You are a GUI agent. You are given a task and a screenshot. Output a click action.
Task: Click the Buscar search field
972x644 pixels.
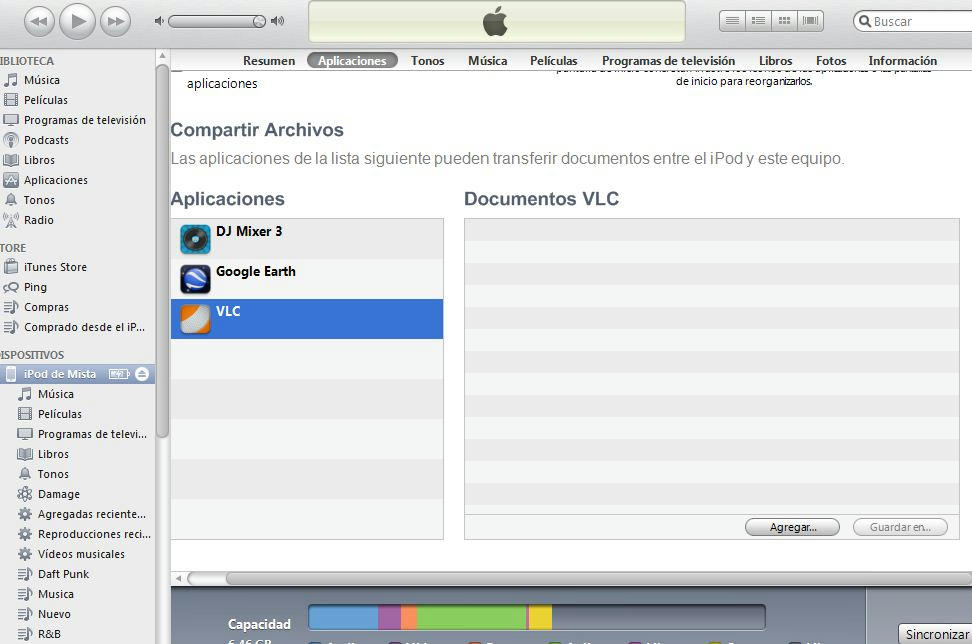point(913,21)
